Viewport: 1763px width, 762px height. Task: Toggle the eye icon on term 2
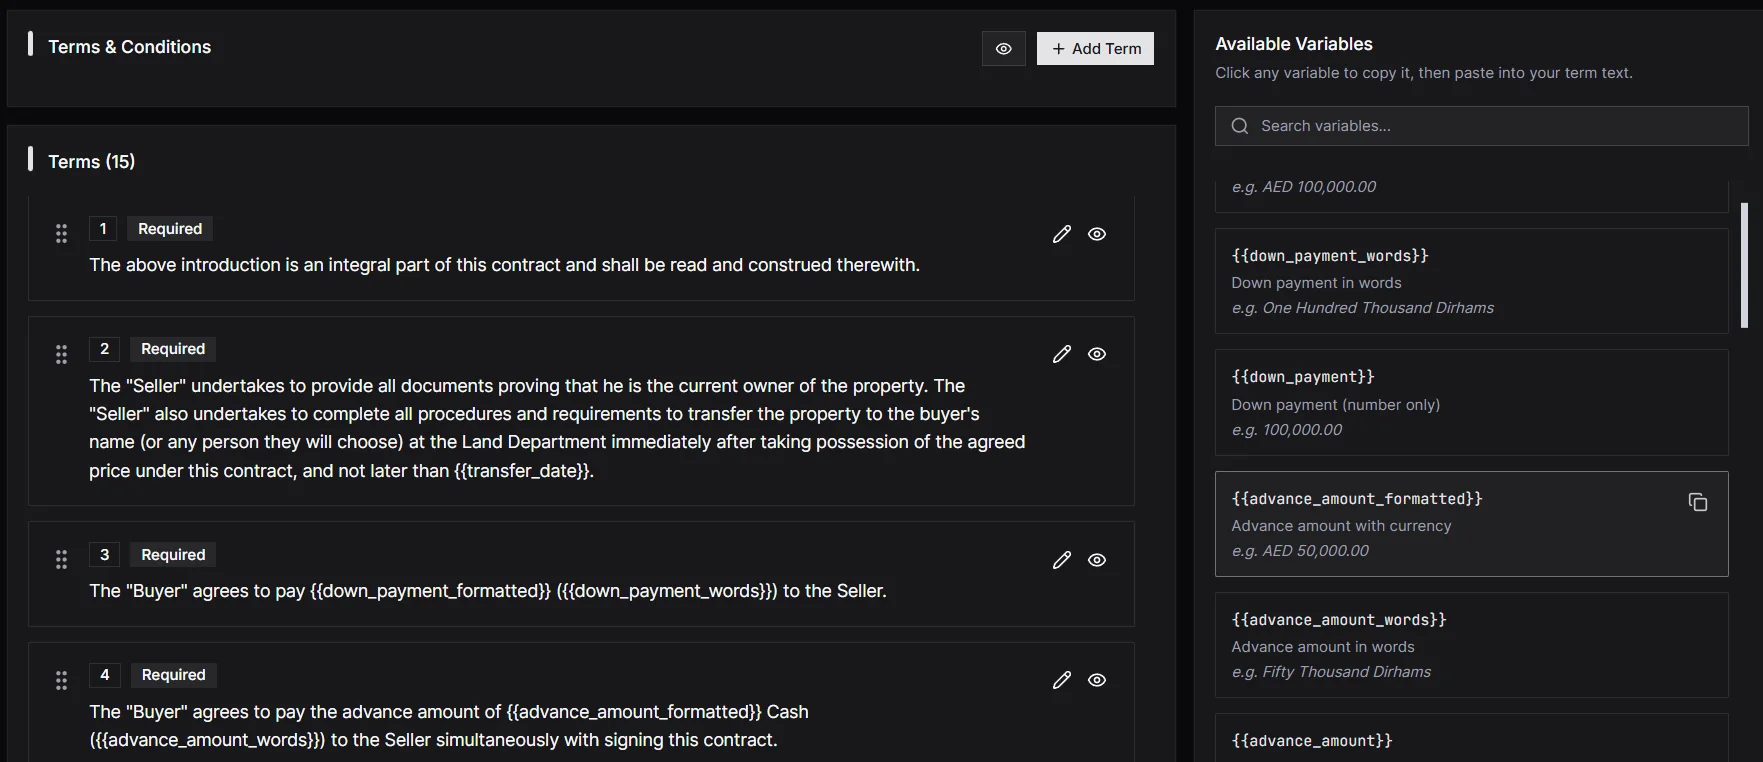pos(1097,354)
